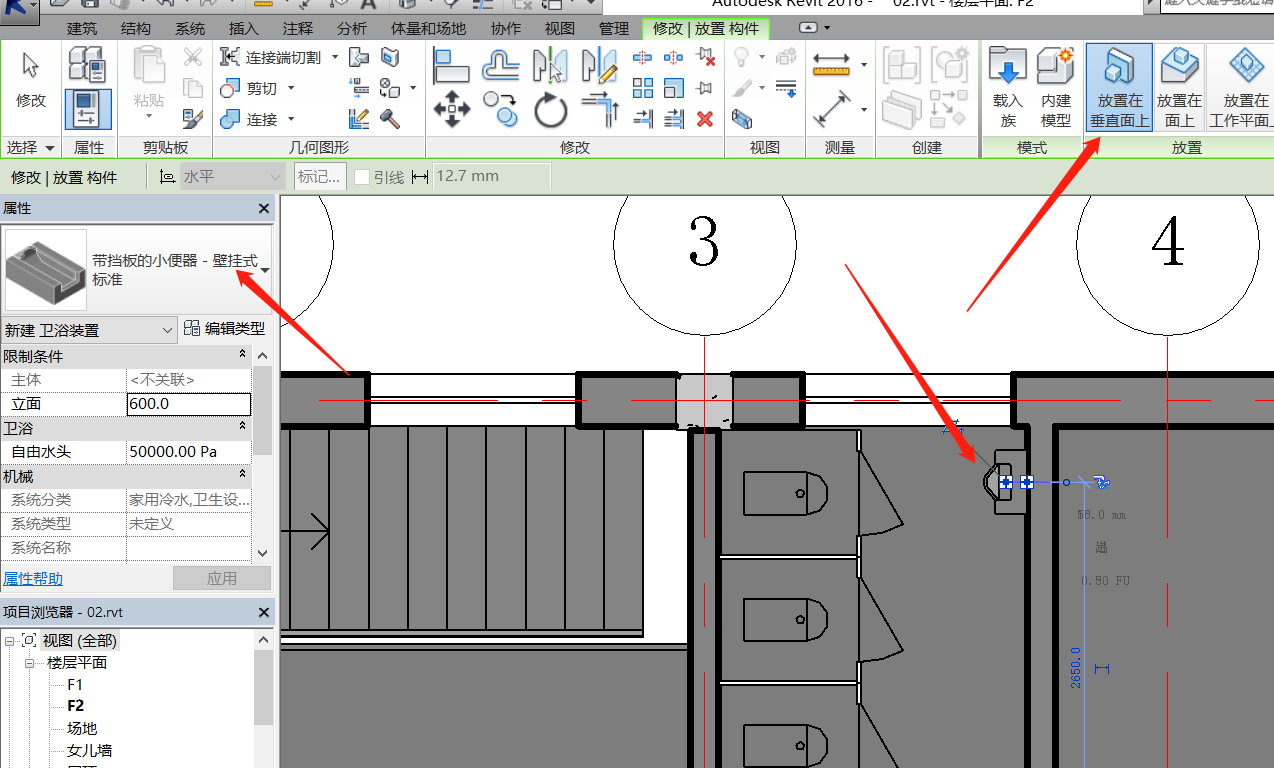
Task: Select Place on Face (放置在面上)
Action: [x=1179, y=87]
